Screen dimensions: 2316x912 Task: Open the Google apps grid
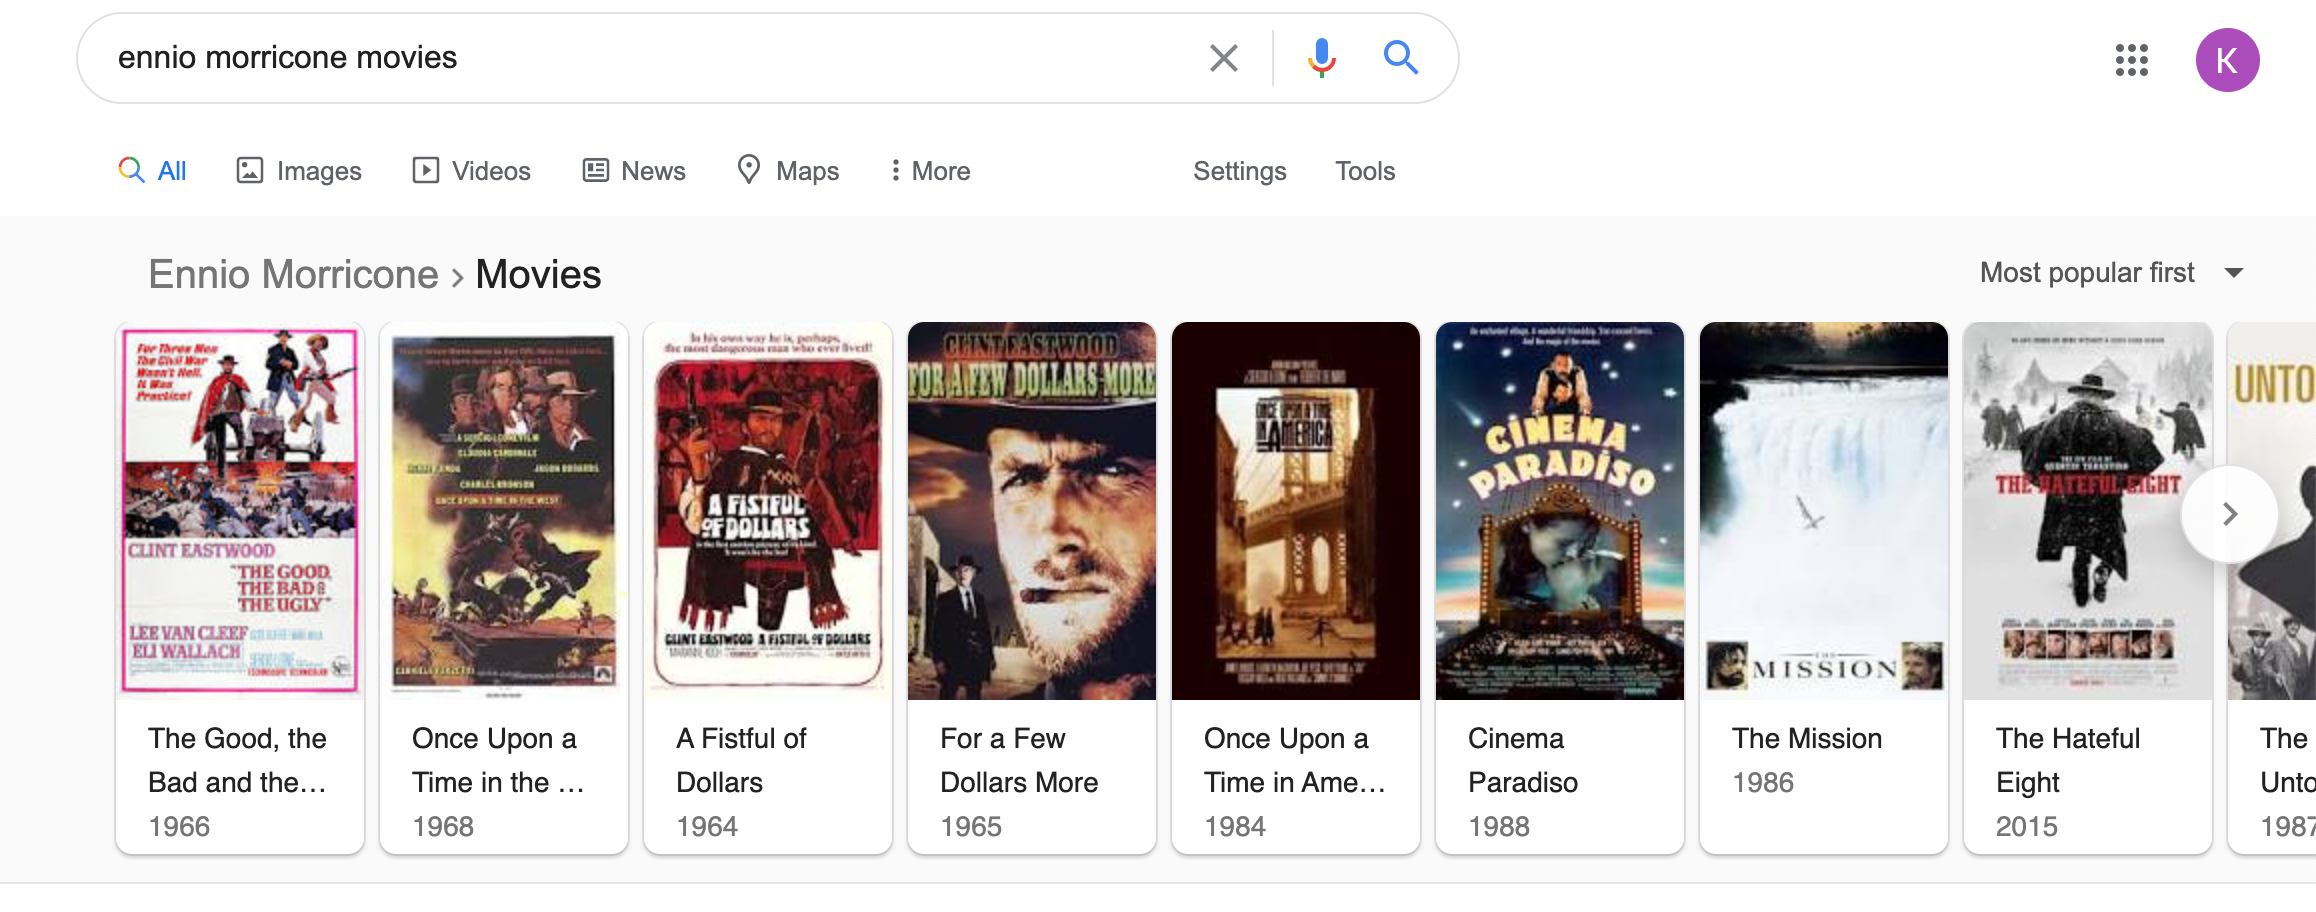(x=2131, y=60)
